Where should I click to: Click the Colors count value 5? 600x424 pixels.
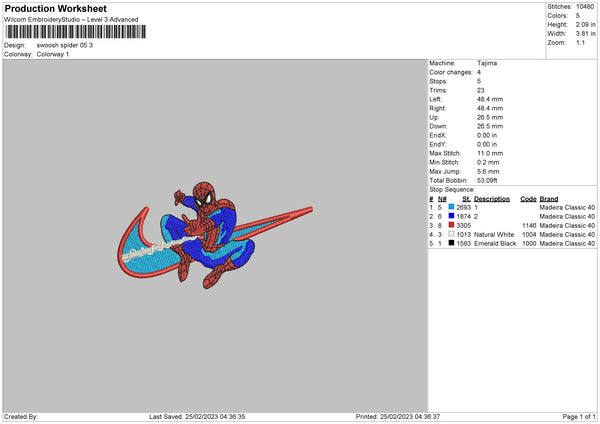tap(578, 16)
